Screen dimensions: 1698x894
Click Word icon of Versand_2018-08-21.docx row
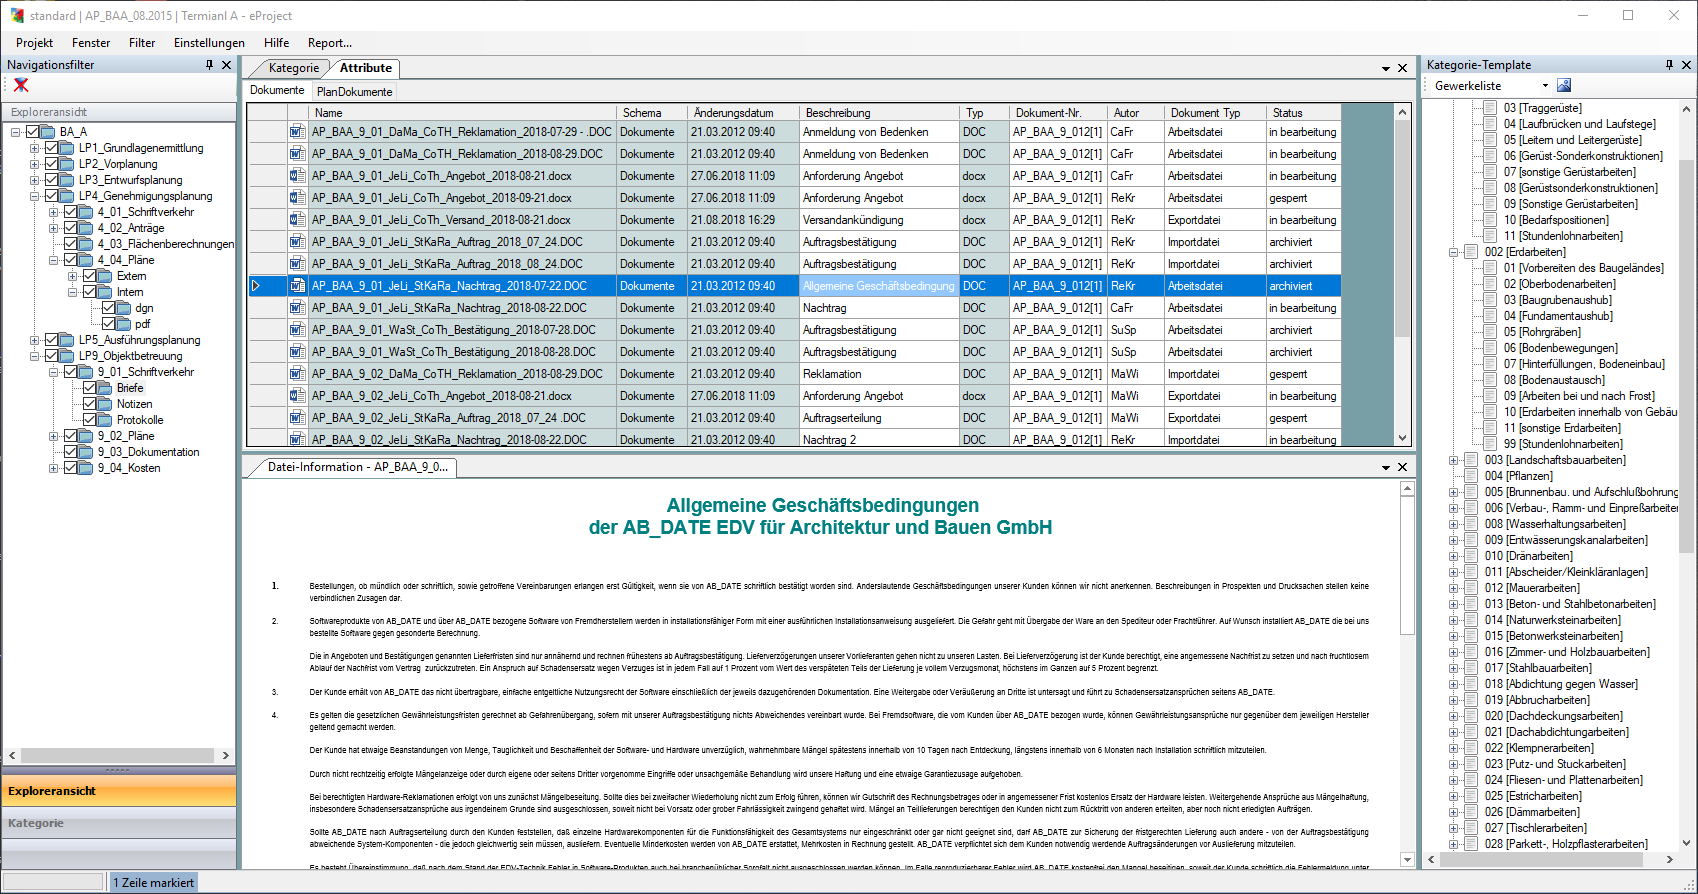(x=297, y=219)
